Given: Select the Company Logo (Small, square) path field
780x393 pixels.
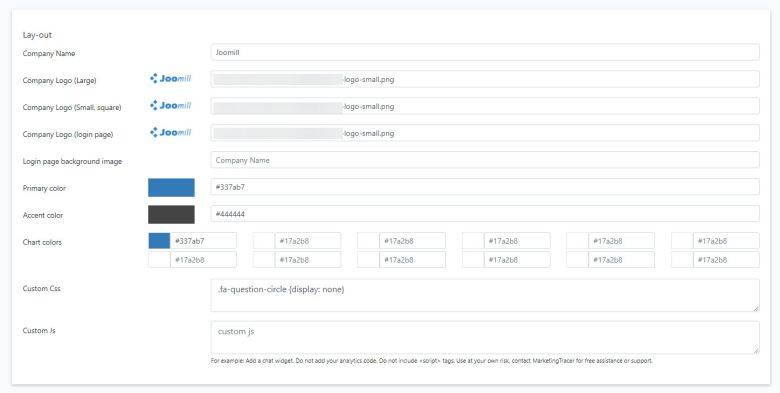Looking at the screenshot, I should coord(485,106).
